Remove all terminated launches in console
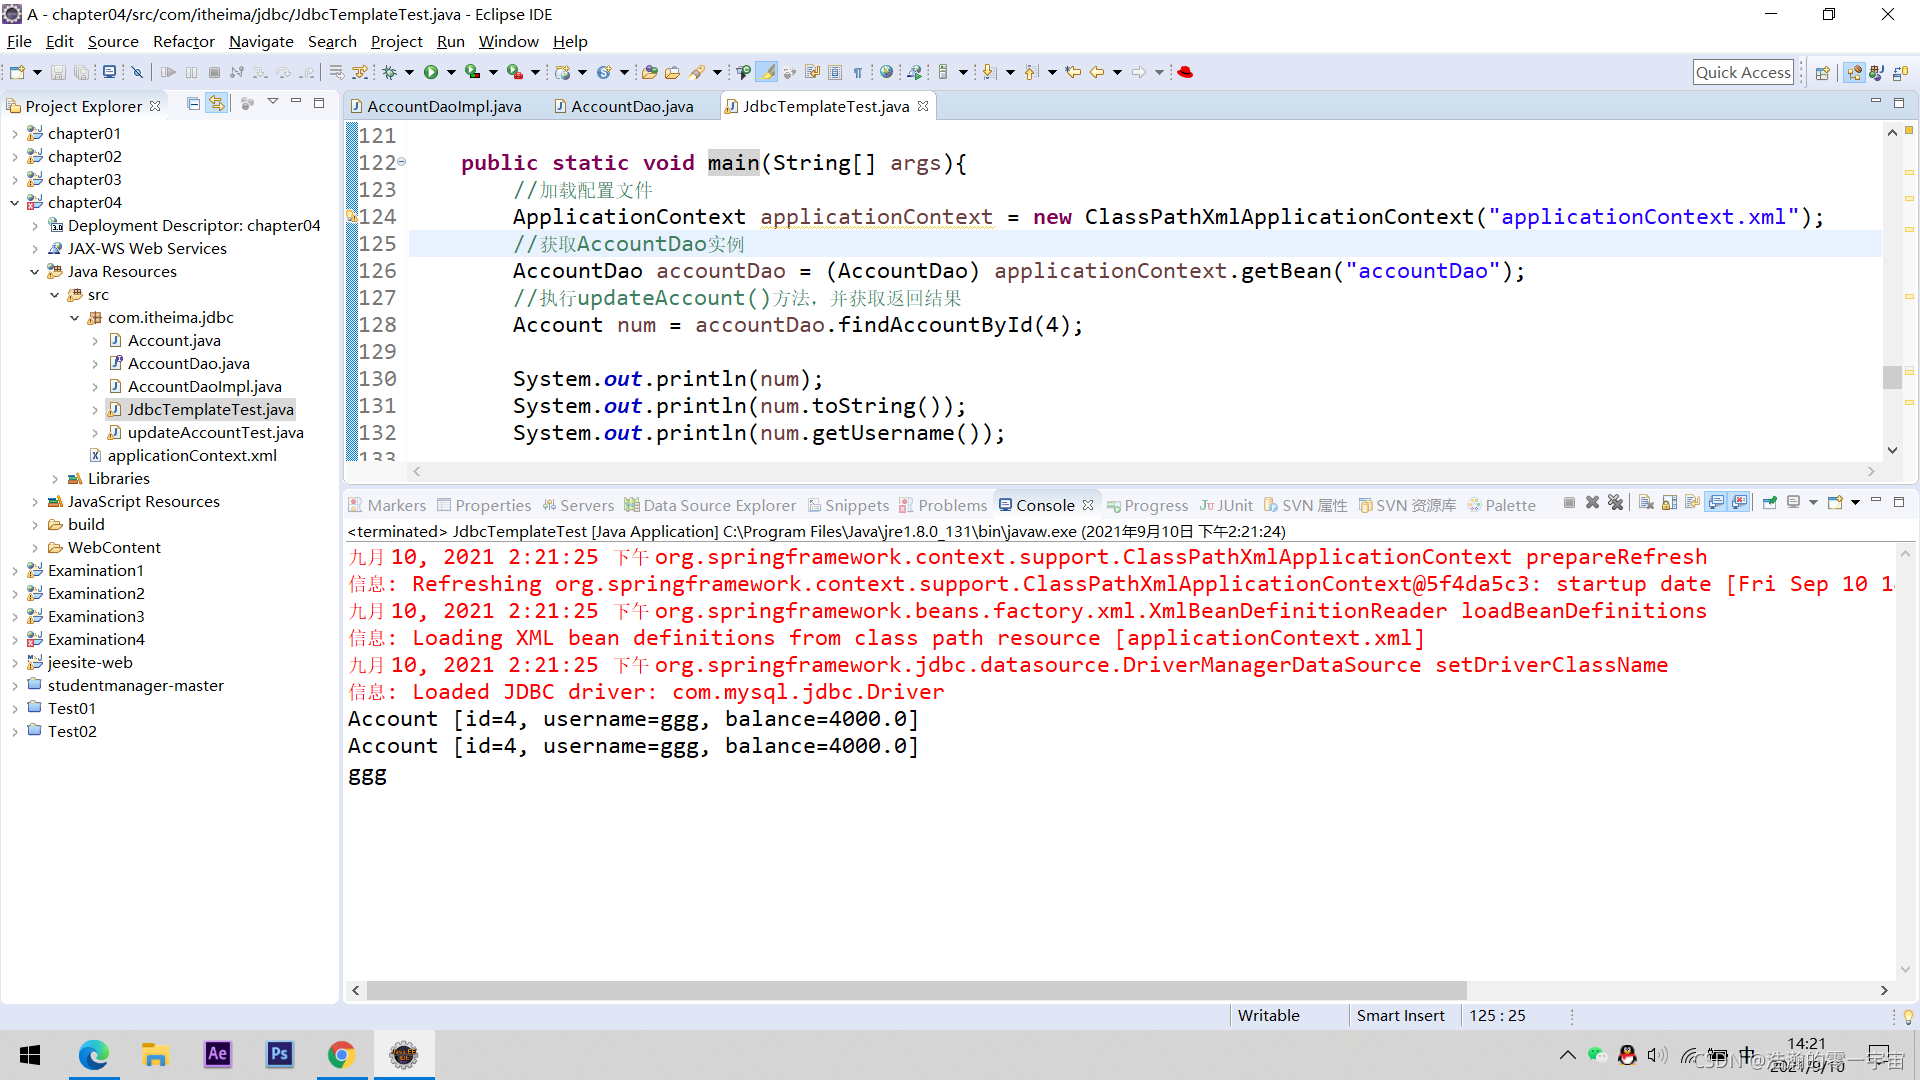This screenshot has height=1080, width=1920. coord(1615,503)
